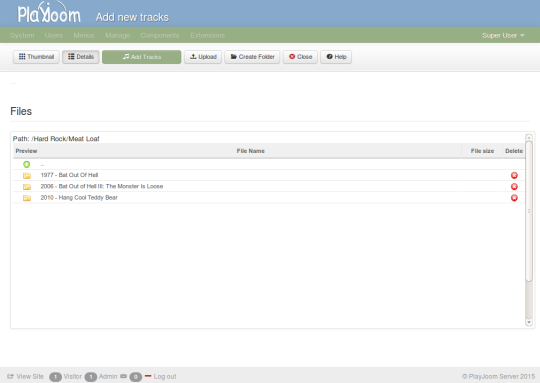
Task: Expand the Super User dropdown
Action: 503,35
